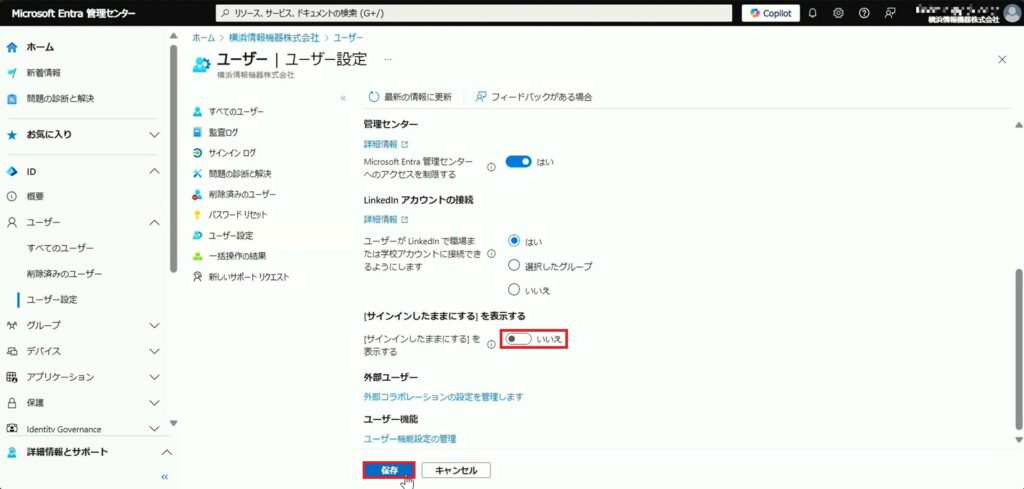Viewport: 1024px width, 489px height.
Task: Click the サインイン ログ icon
Action: (198, 153)
